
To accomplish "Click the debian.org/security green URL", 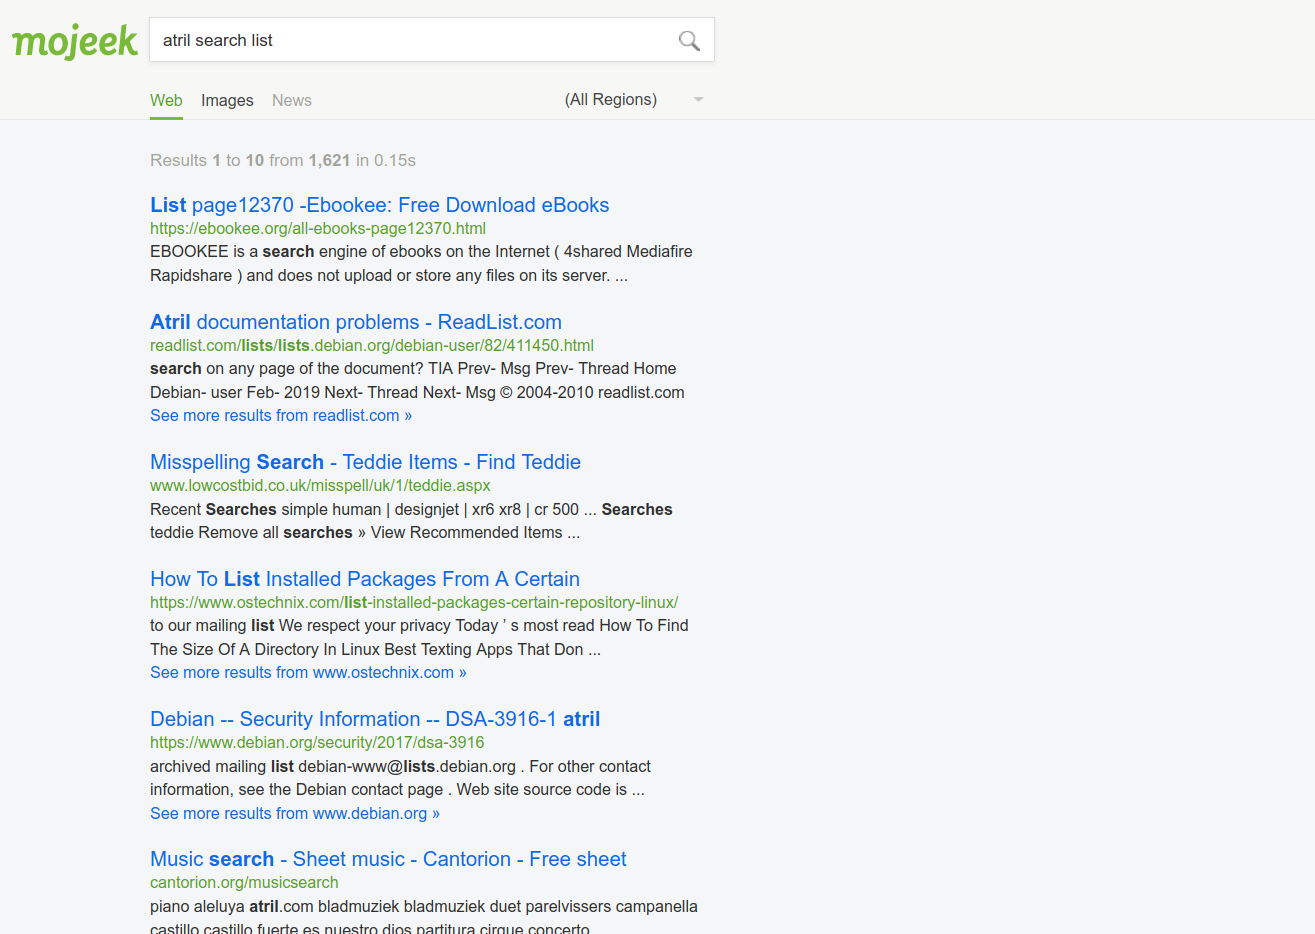I will click(317, 742).
